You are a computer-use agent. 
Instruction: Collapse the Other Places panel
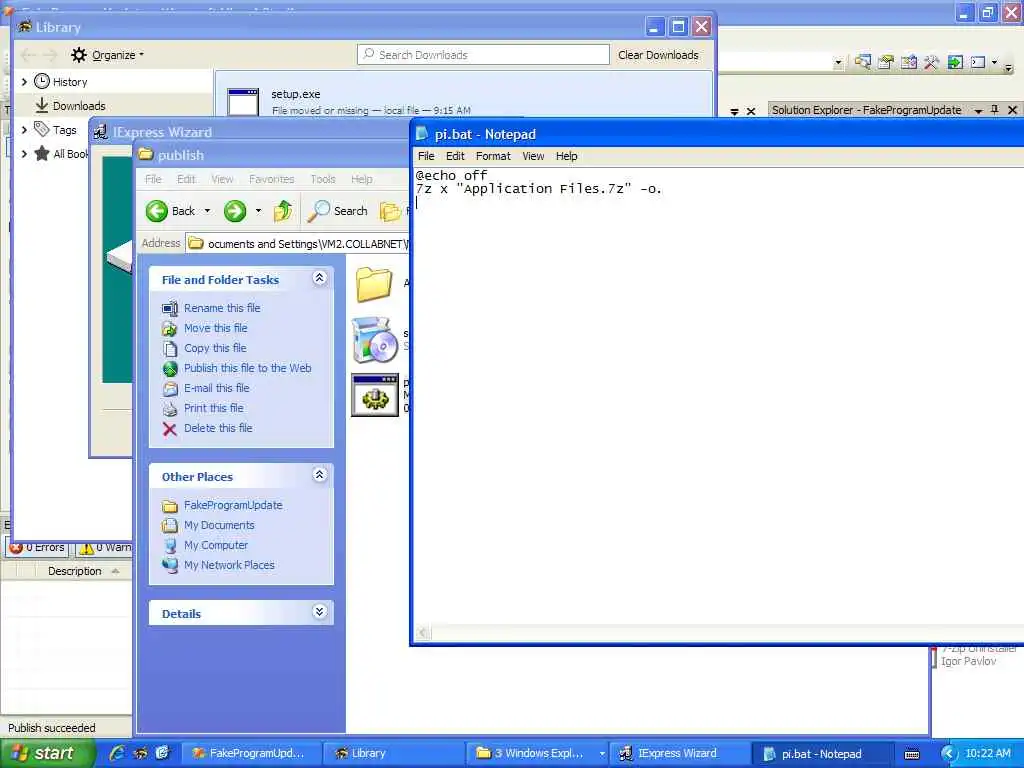click(x=319, y=475)
